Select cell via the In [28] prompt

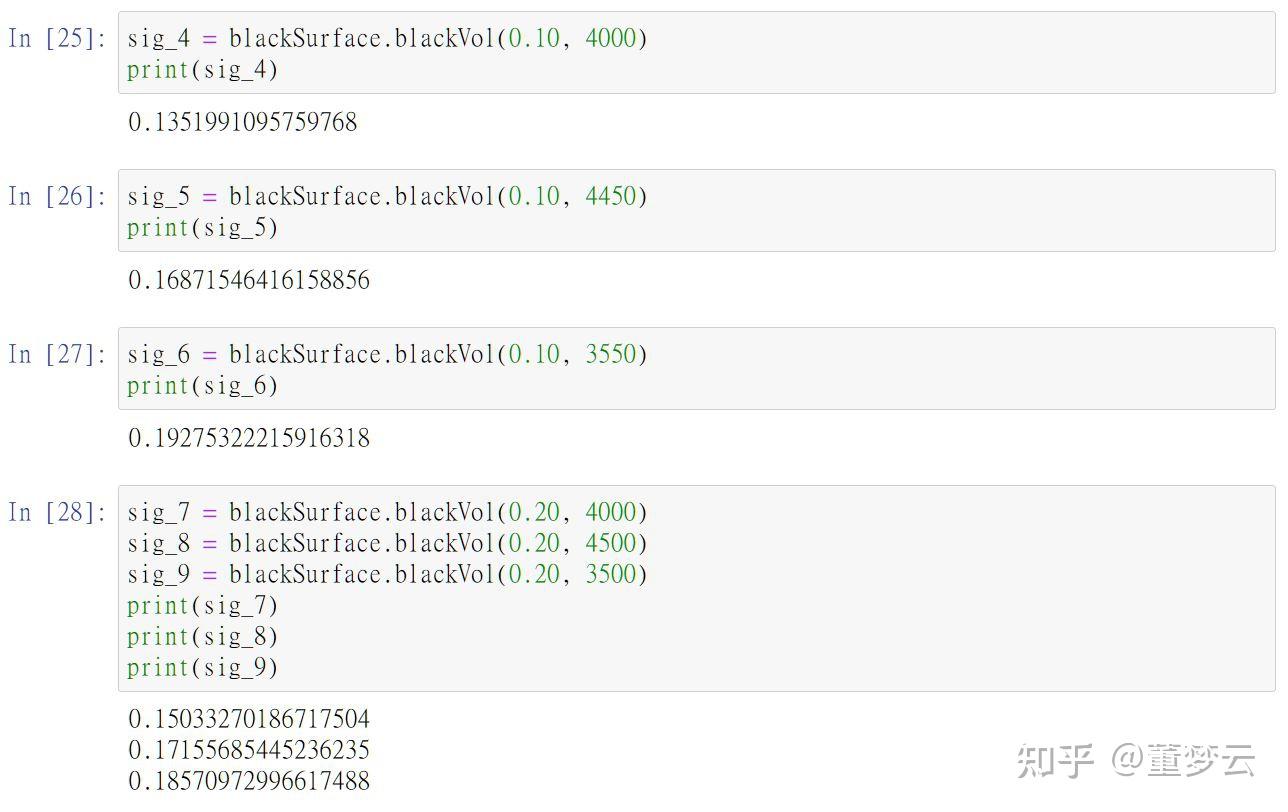[x=57, y=513]
